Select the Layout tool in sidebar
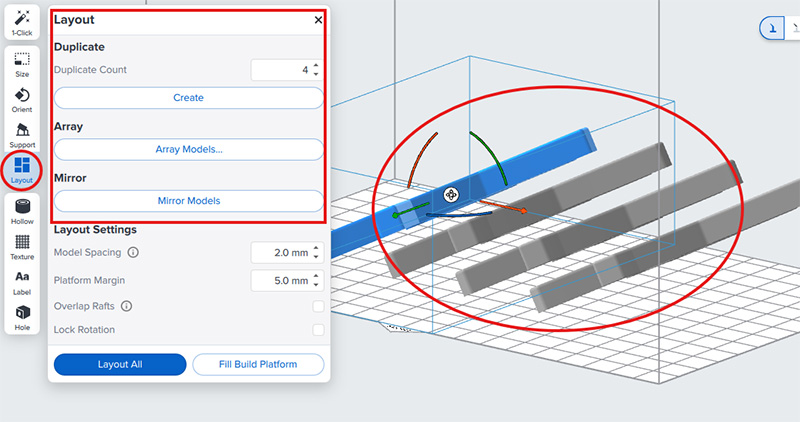 click(x=21, y=170)
